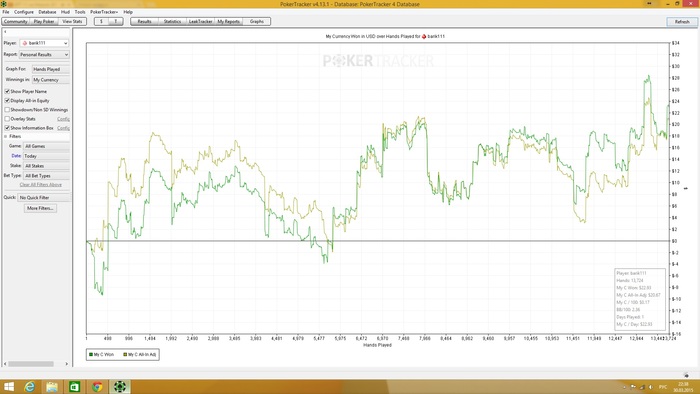Image resolution: width=700 pixels, height=394 pixels.
Task: Select the $ cash games button
Action: 101,21
